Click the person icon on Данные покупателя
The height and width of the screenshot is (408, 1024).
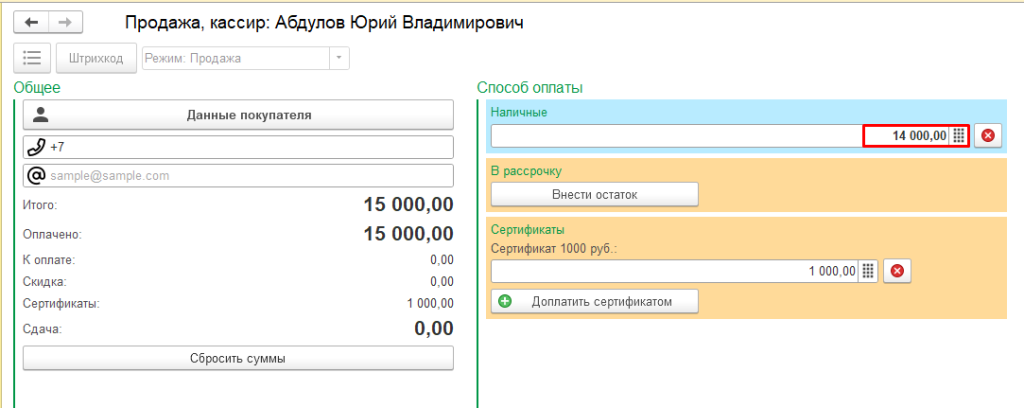coord(41,115)
